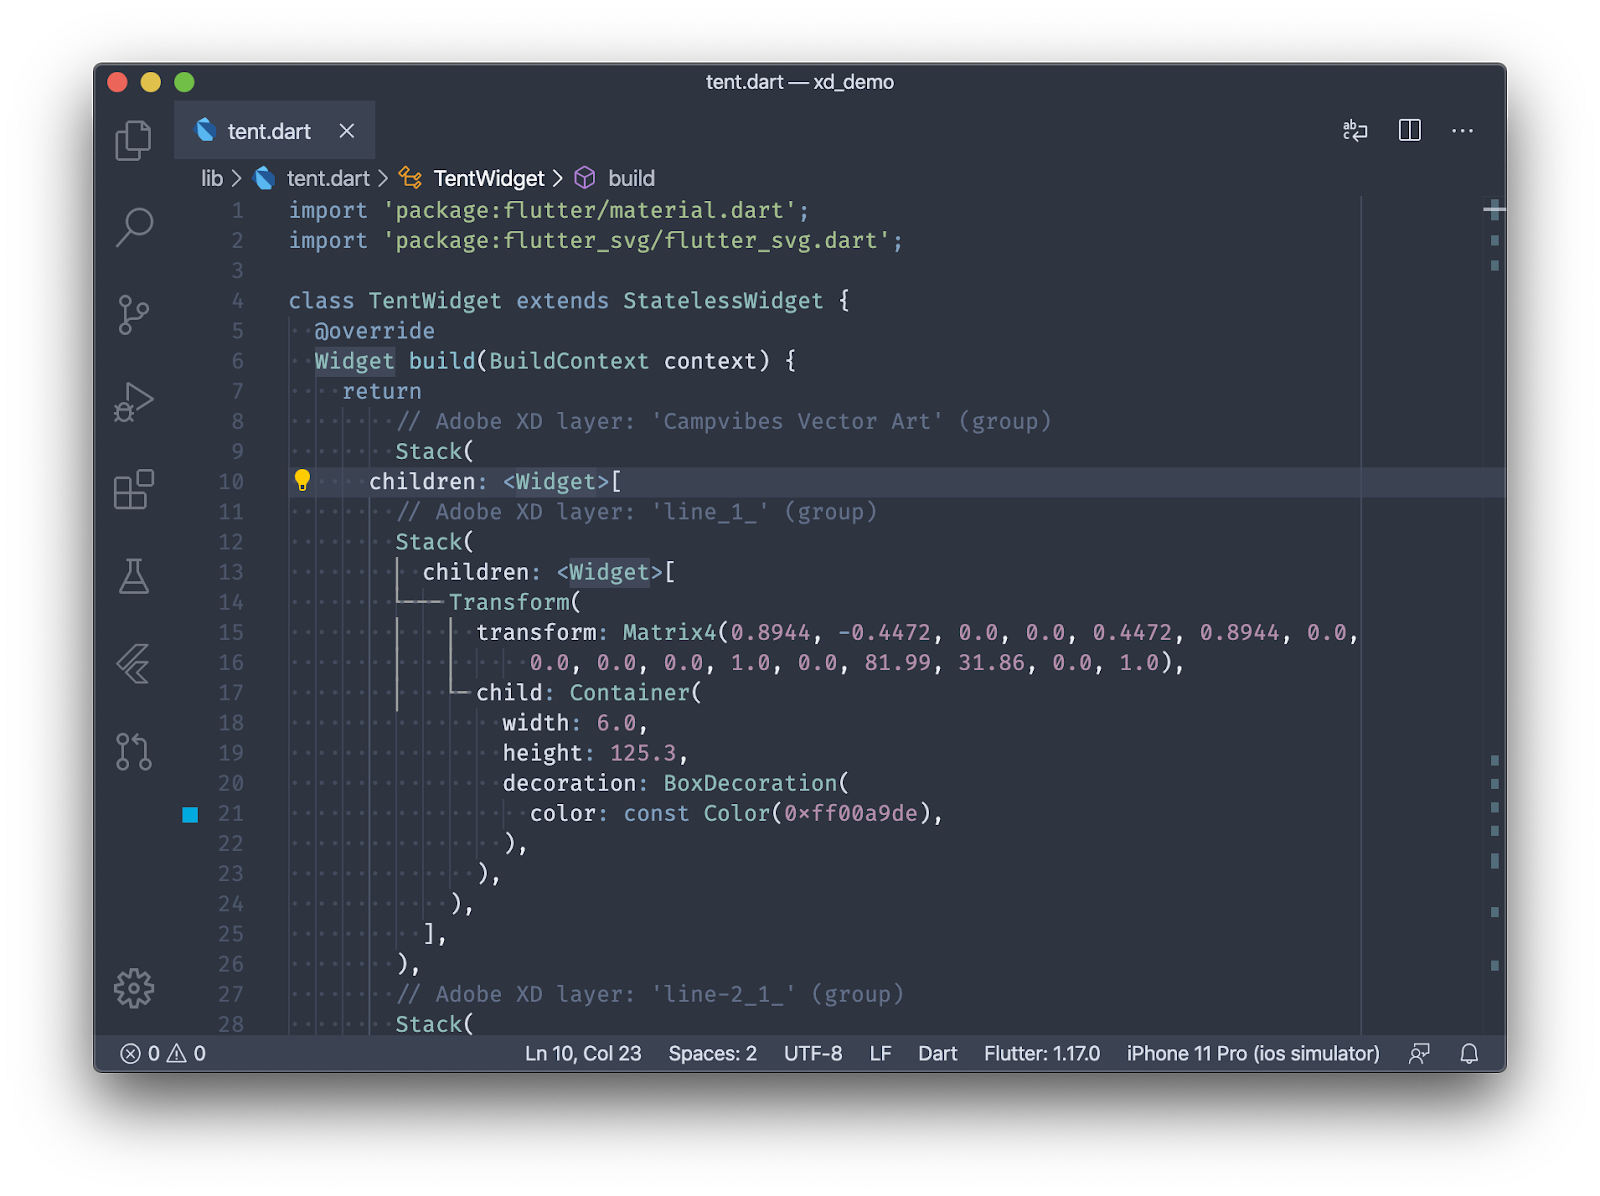
Task: Click 'BoxDecoration' on line 20
Action: (750, 783)
